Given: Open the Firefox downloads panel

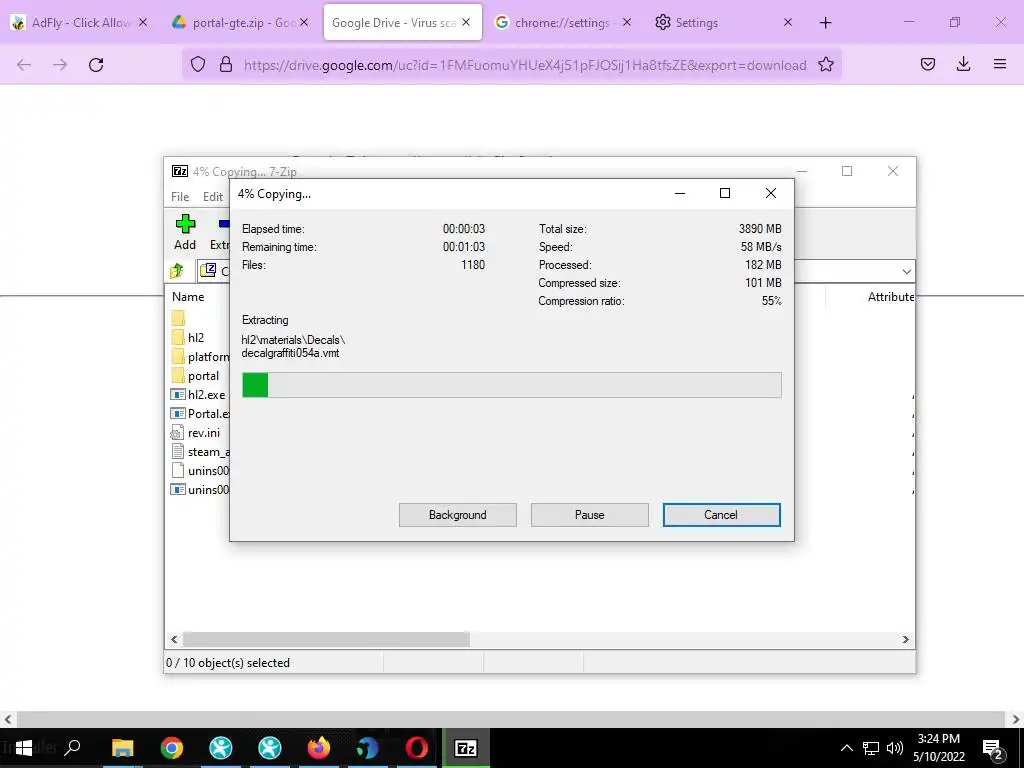Looking at the screenshot, I should pyautogui.click(x=963, y=64).
